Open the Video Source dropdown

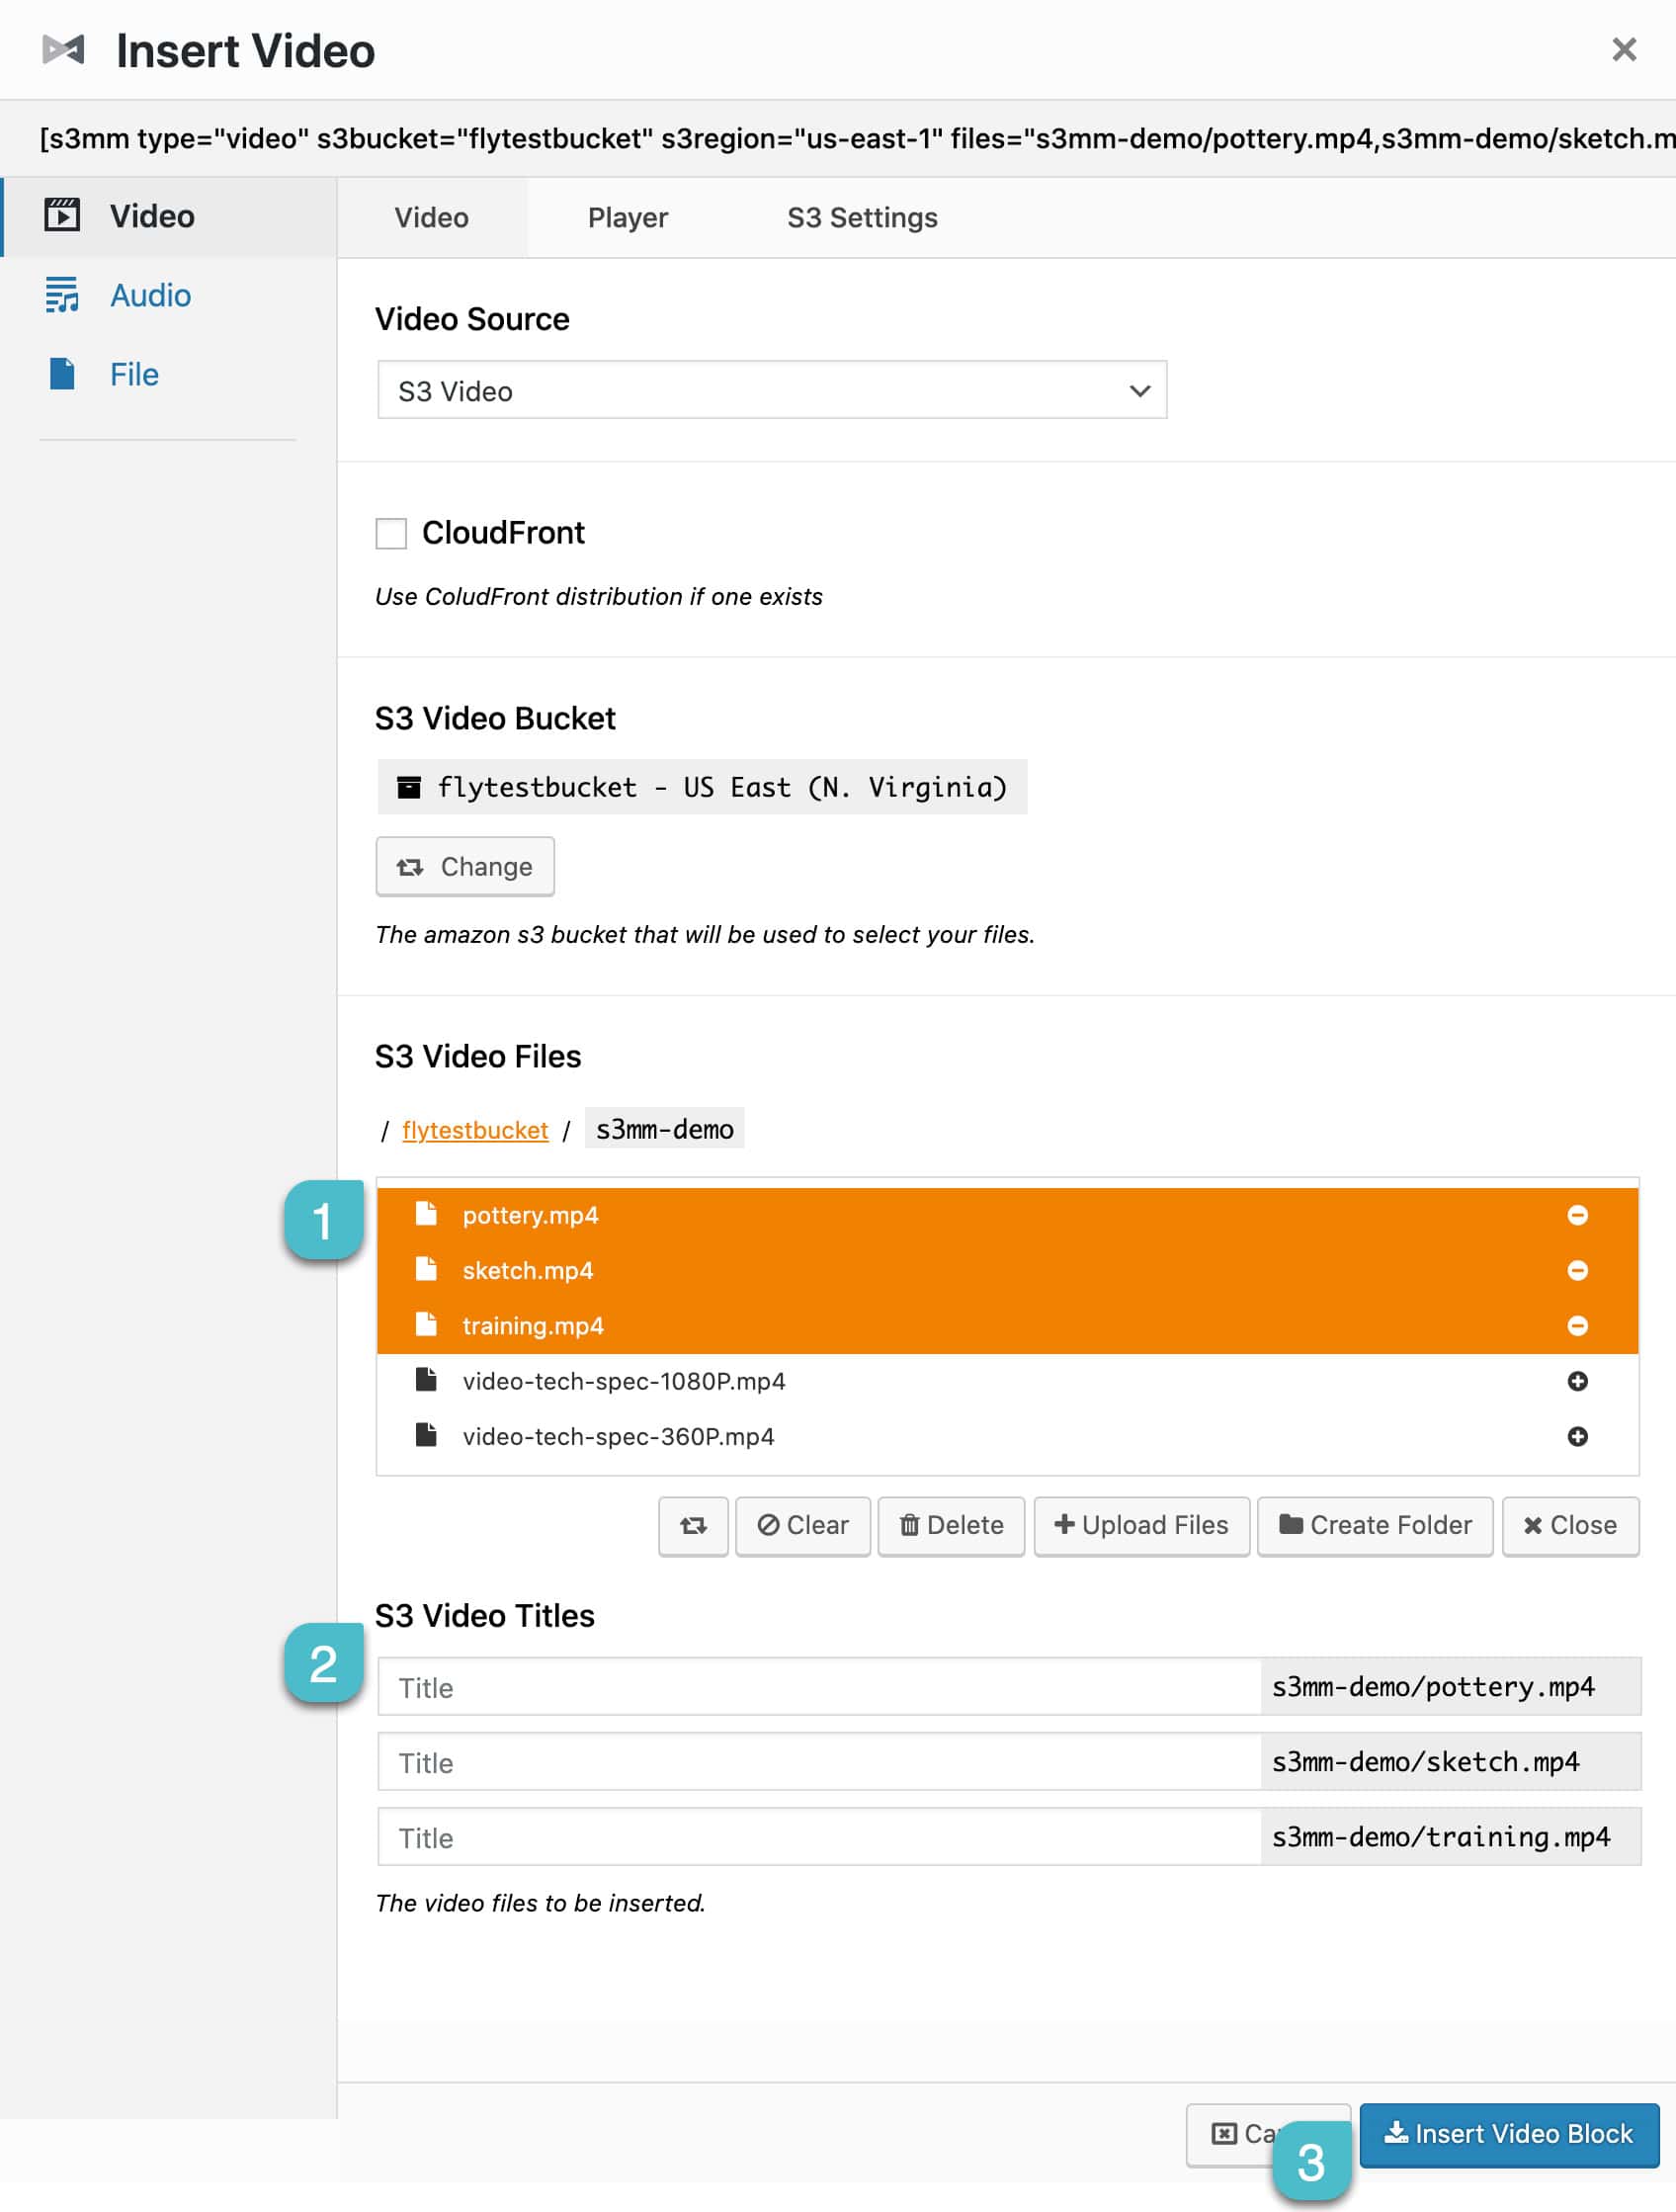771,390
